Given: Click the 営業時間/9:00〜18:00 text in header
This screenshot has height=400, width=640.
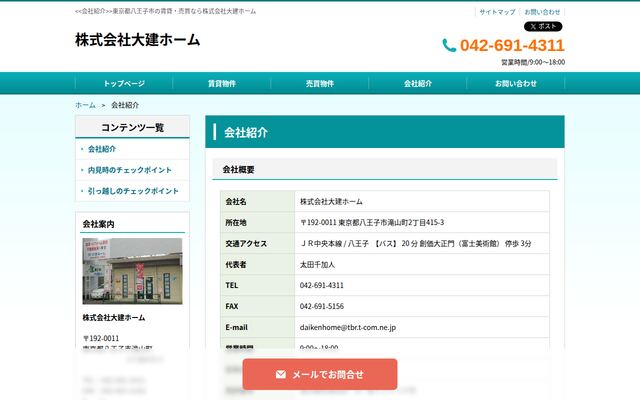Looking at the screenshot, I should click(533, 62).
